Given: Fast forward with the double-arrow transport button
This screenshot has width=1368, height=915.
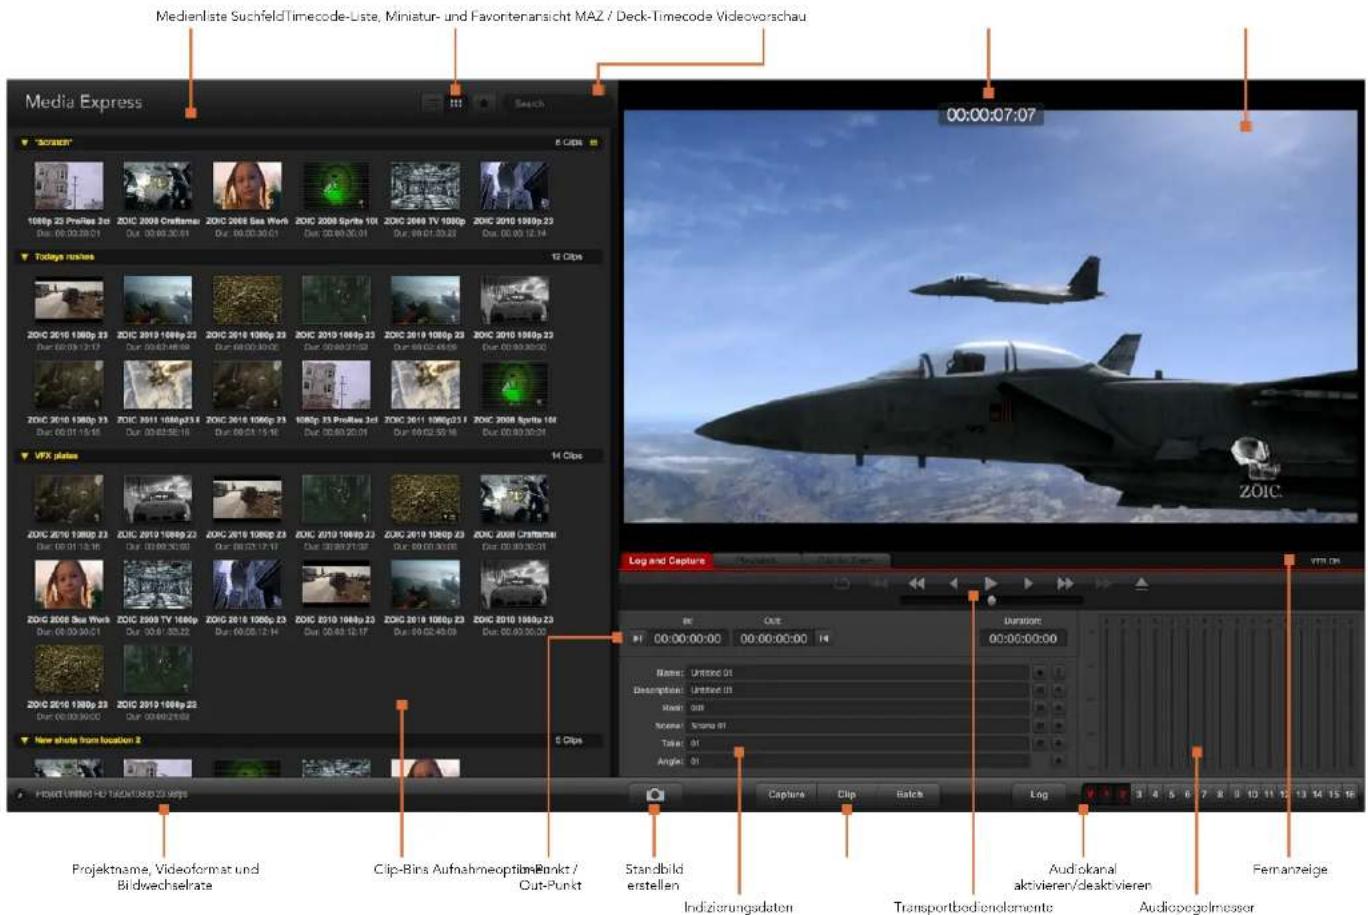Looking at the screenshot, I should click(1065, 584).
